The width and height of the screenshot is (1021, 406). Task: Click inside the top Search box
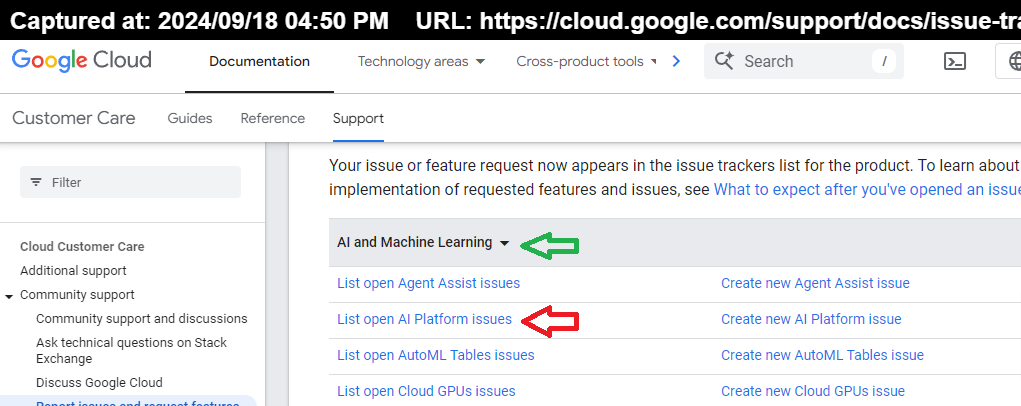[800, 61]
